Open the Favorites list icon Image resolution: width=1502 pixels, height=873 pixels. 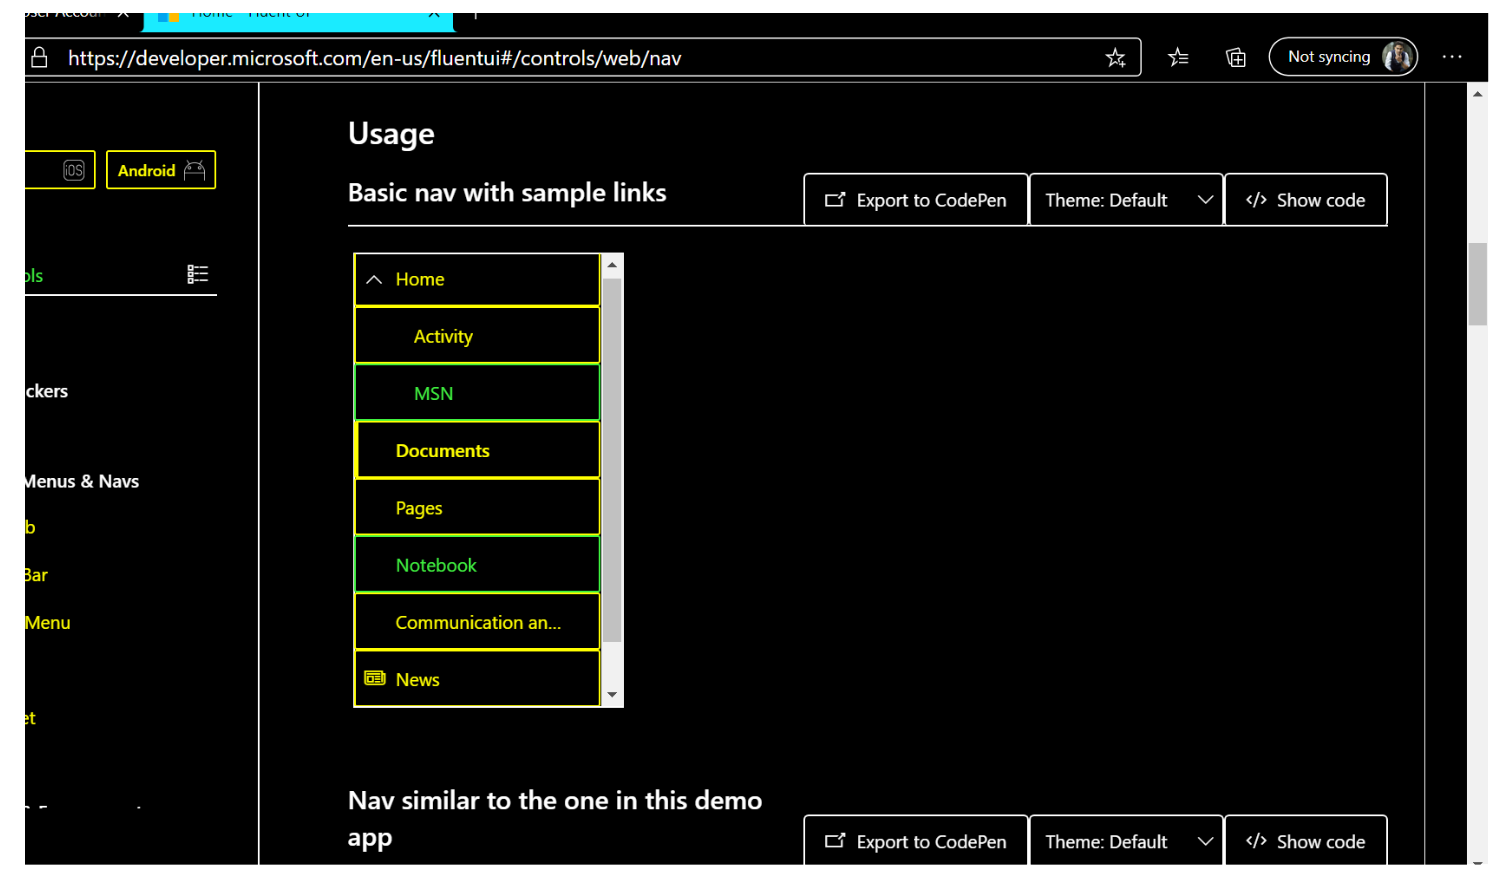[x=1178, y=58]
